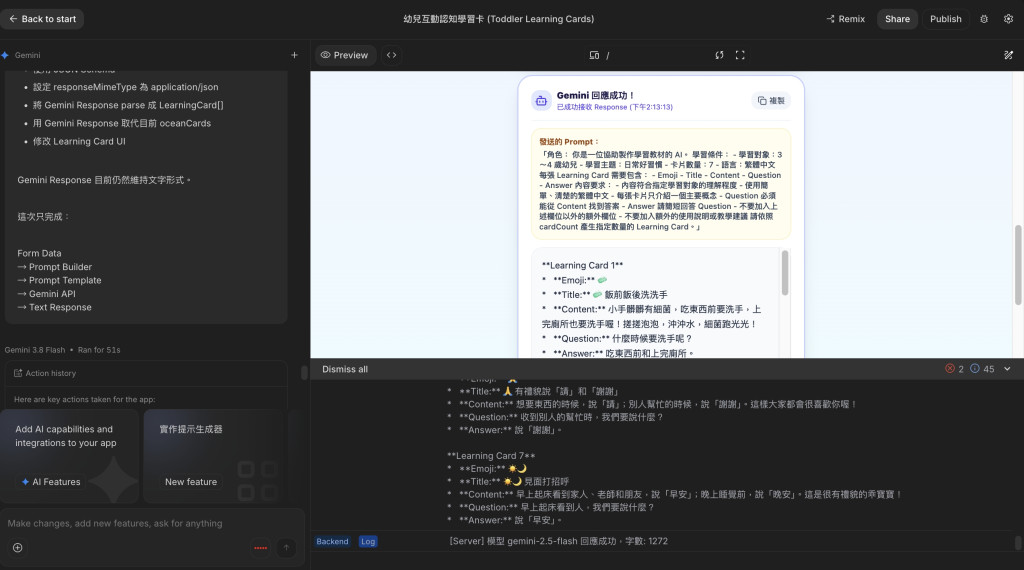Click the response card inner scrollbar

784,272
